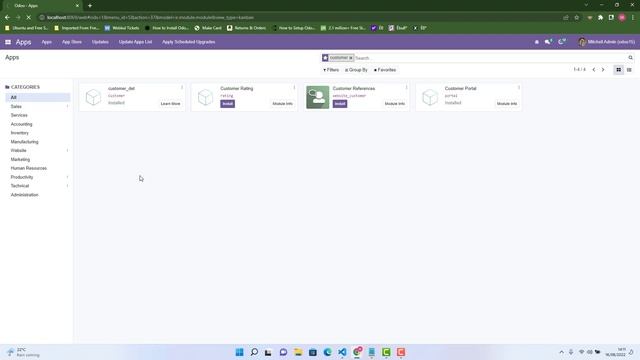640x360 pixels.
Task: Open taskbar Search
Action: pyautogui.click(x=254, y=352)
